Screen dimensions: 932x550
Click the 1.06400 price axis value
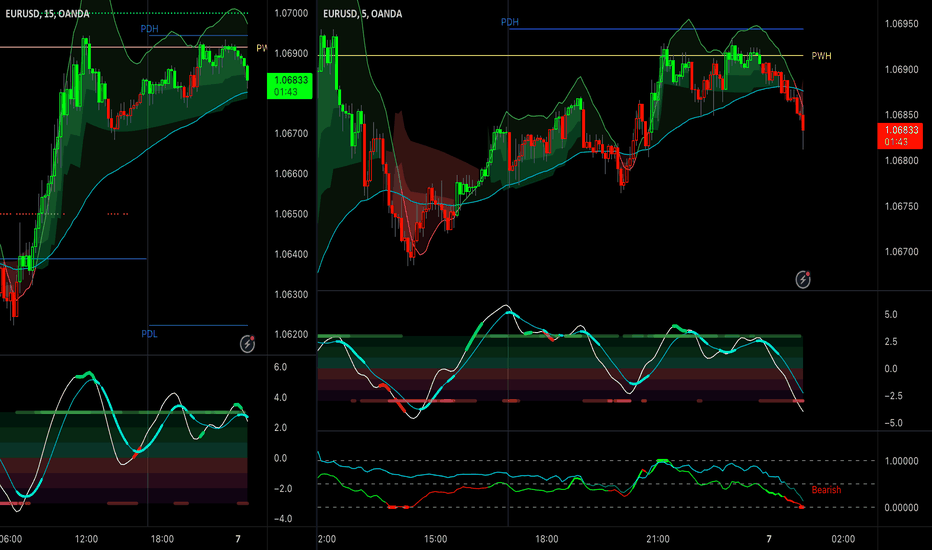[x=291, y=254]
